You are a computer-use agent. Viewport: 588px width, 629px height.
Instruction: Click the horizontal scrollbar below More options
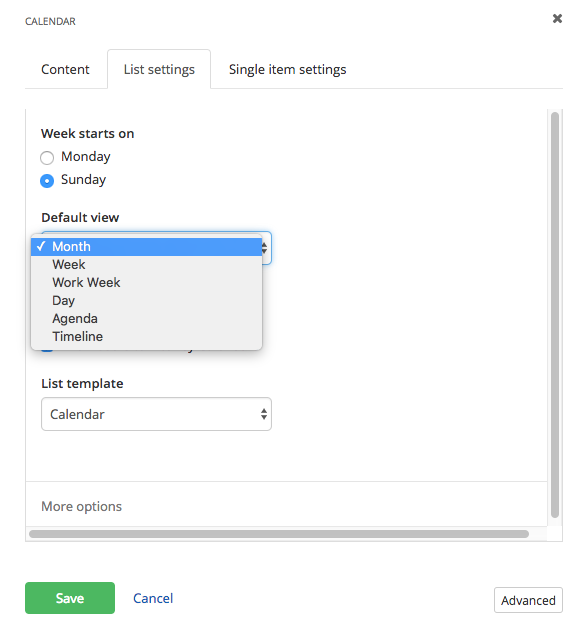[x=279, y=534]
